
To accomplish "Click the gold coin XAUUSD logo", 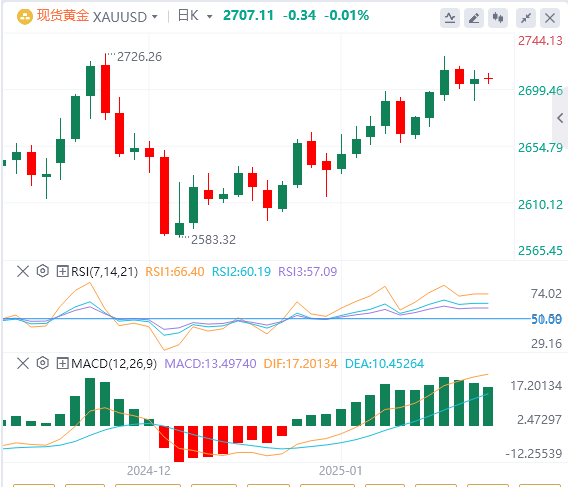I will pos(25,17).
